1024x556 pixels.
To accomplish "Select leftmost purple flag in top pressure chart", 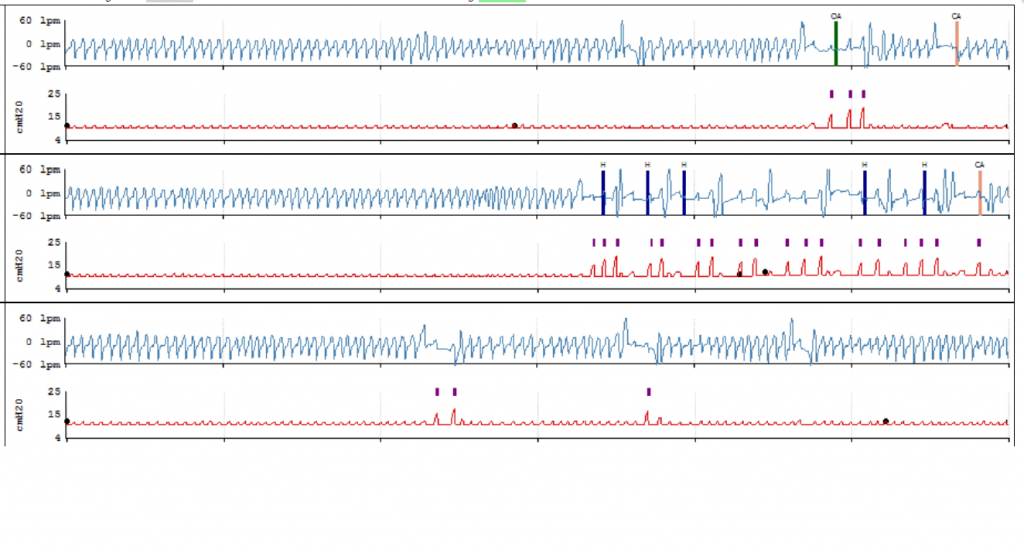I will point(831,94).
